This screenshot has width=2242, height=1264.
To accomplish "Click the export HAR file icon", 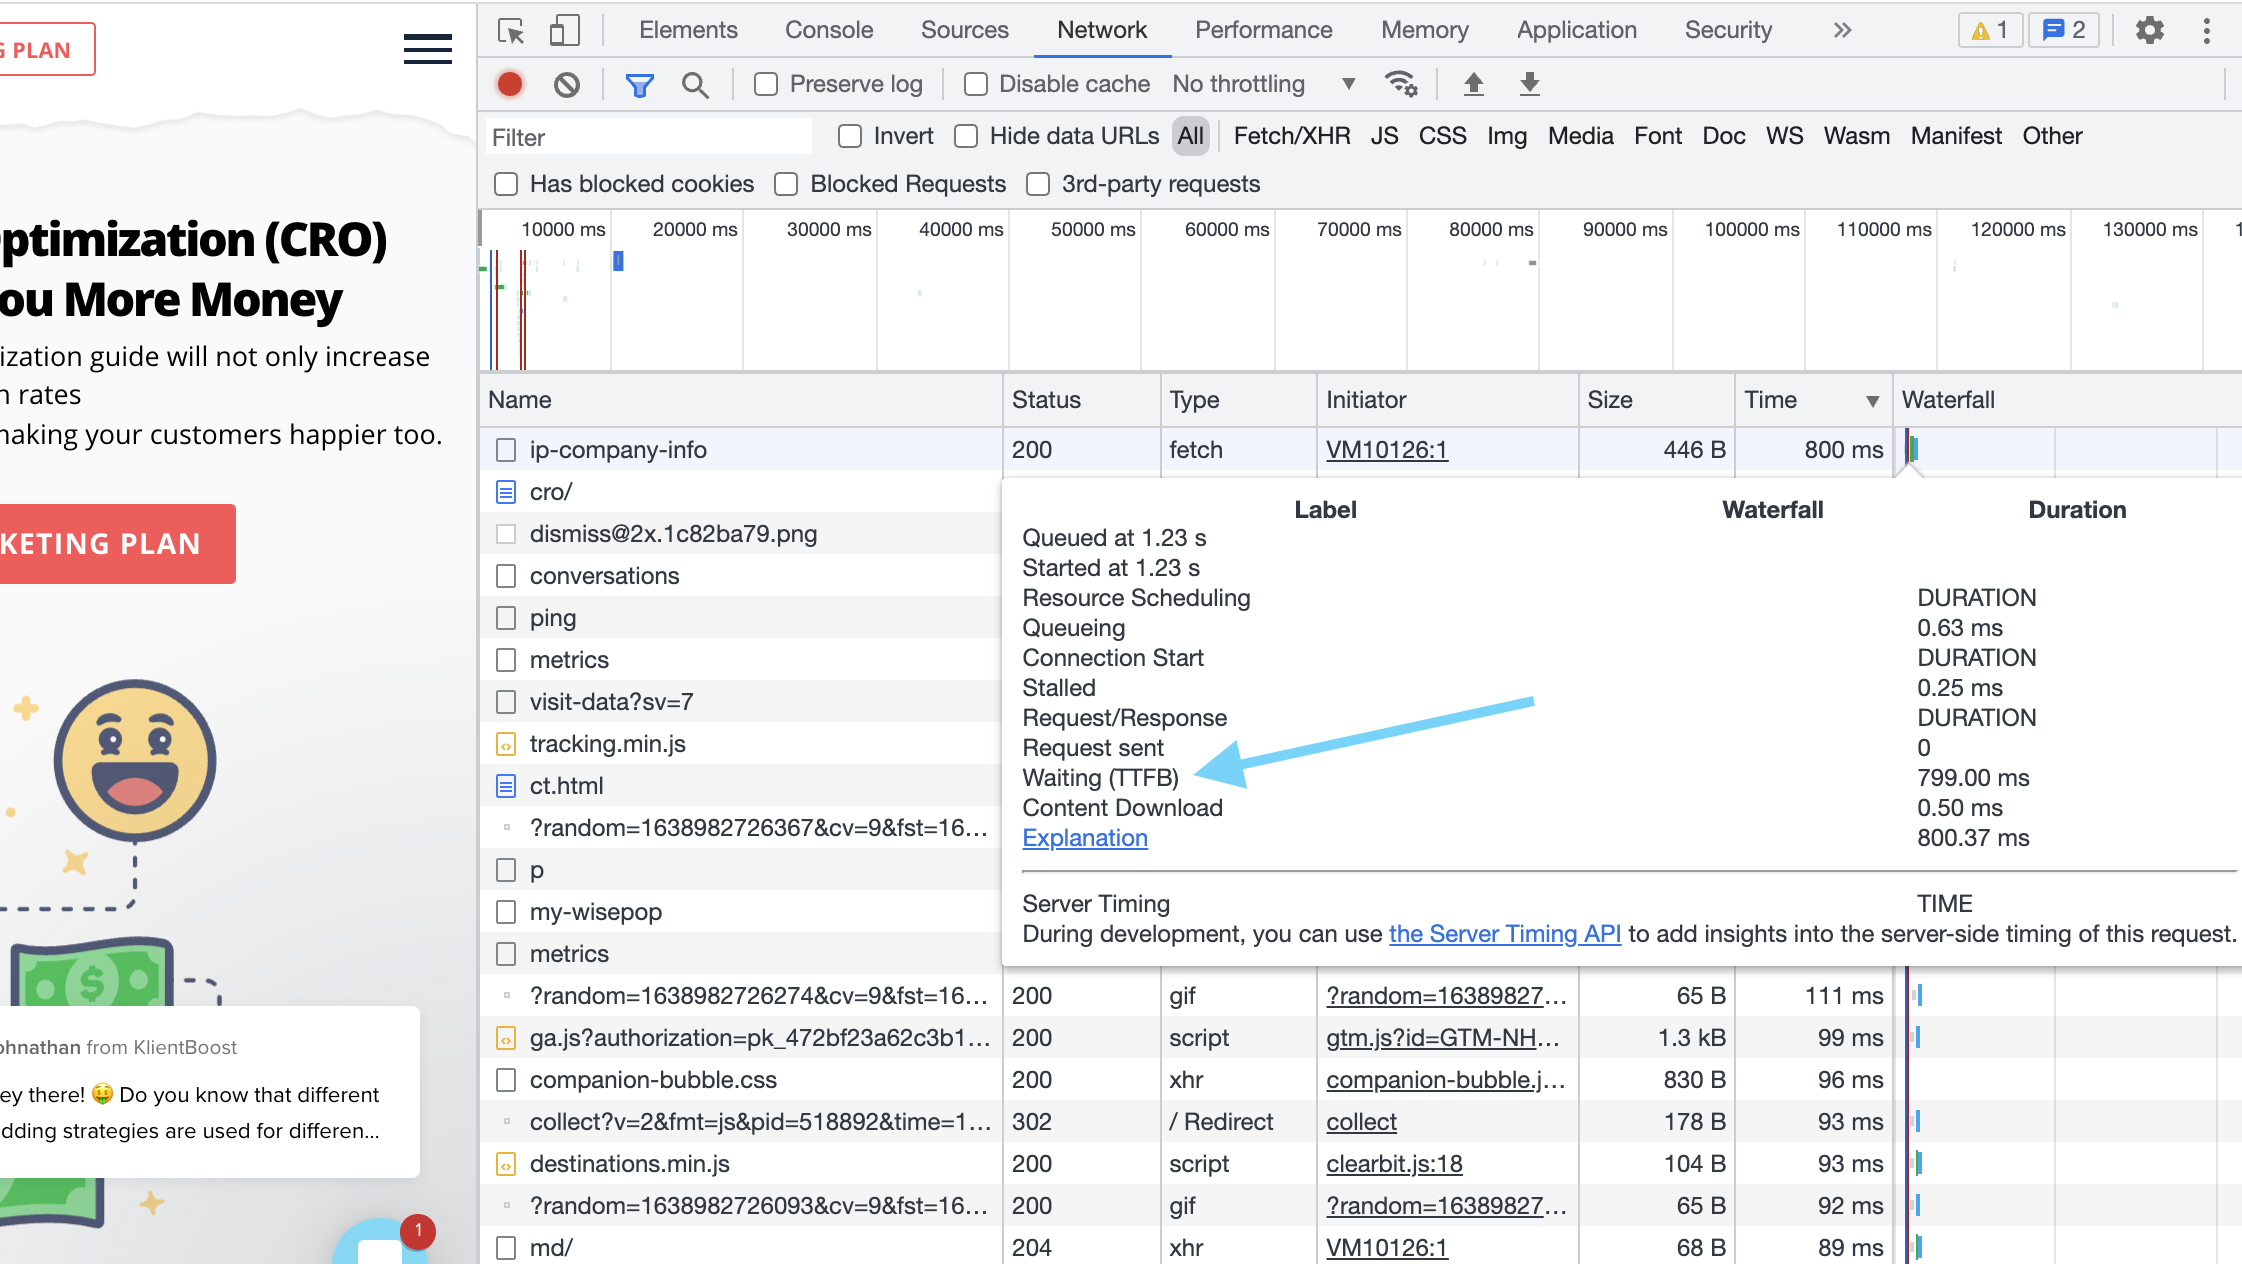I will point(1529,85).
